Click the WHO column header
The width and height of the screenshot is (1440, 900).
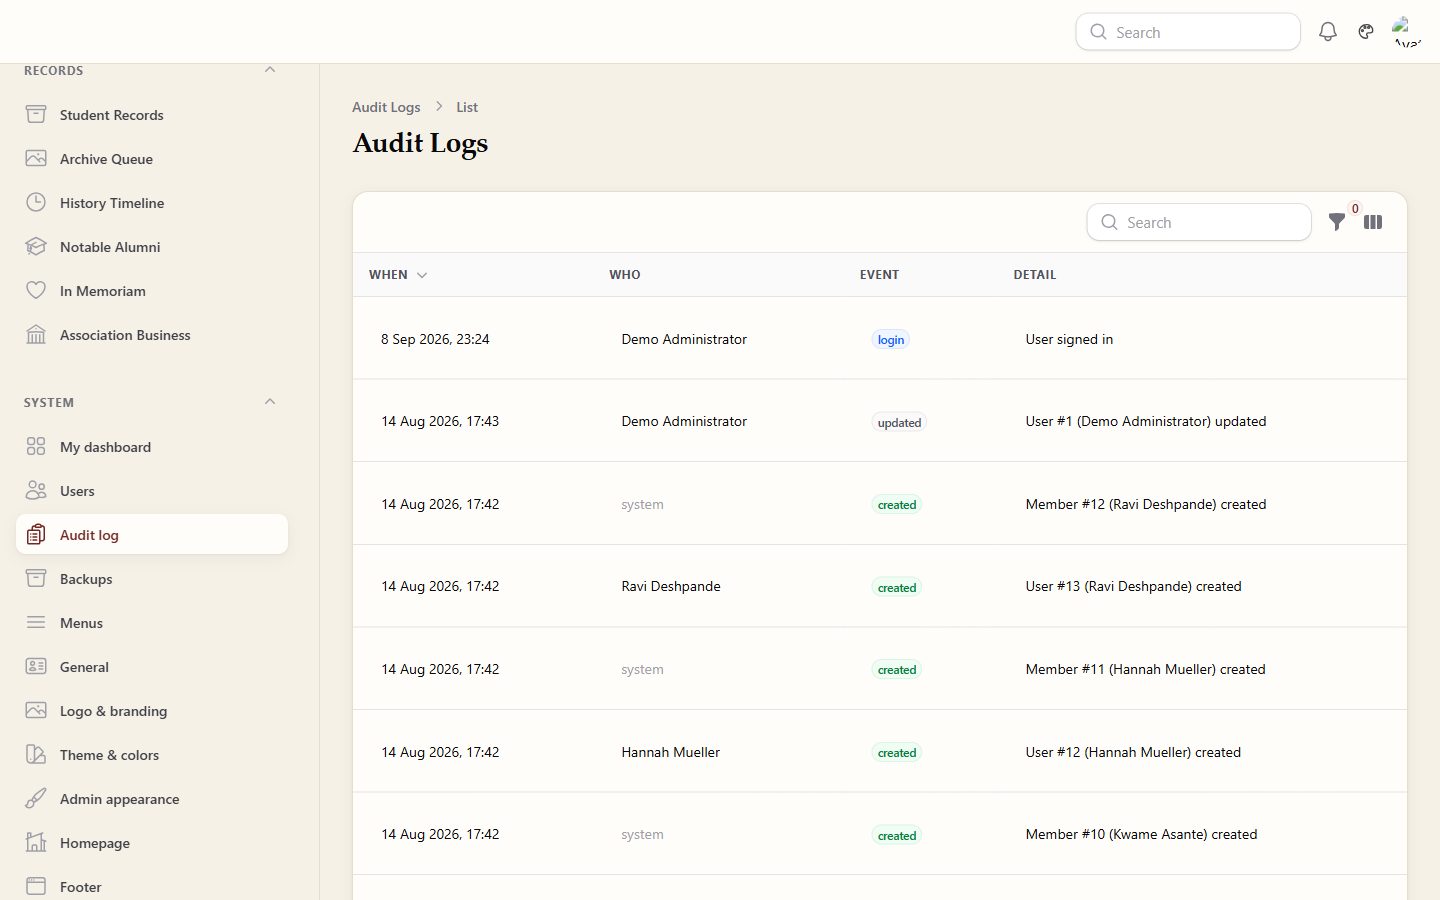tap(625, 274)
